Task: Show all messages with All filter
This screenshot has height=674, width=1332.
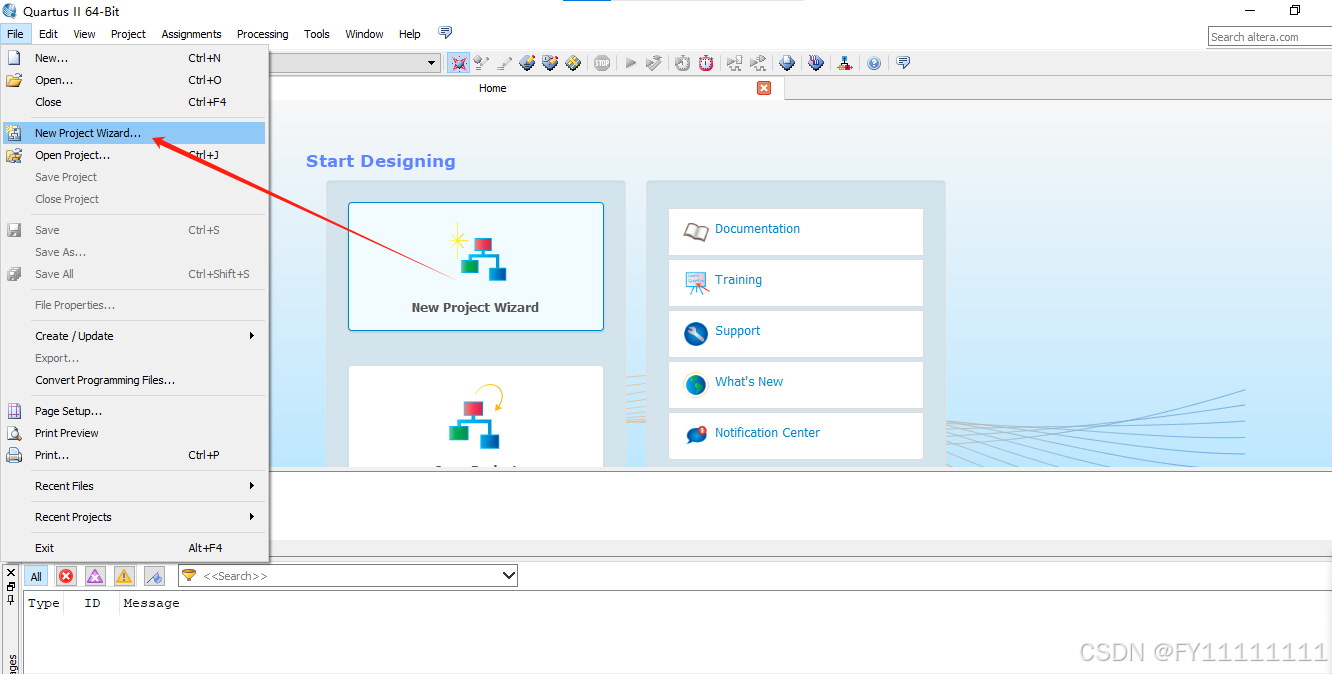Action: coord(36,576)
